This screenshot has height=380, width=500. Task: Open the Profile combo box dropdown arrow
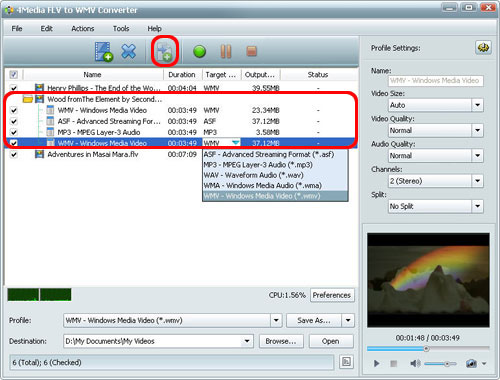pyautogui.click(x=276, y=320)
